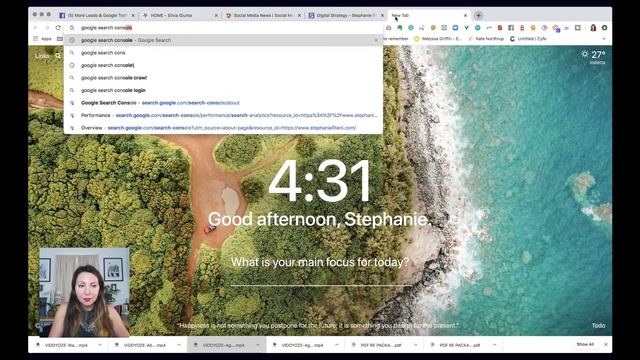Select top 'google search console - Google Search' suggestion
Viewport: 640px width, 360px height.
(x=223, y=40)
